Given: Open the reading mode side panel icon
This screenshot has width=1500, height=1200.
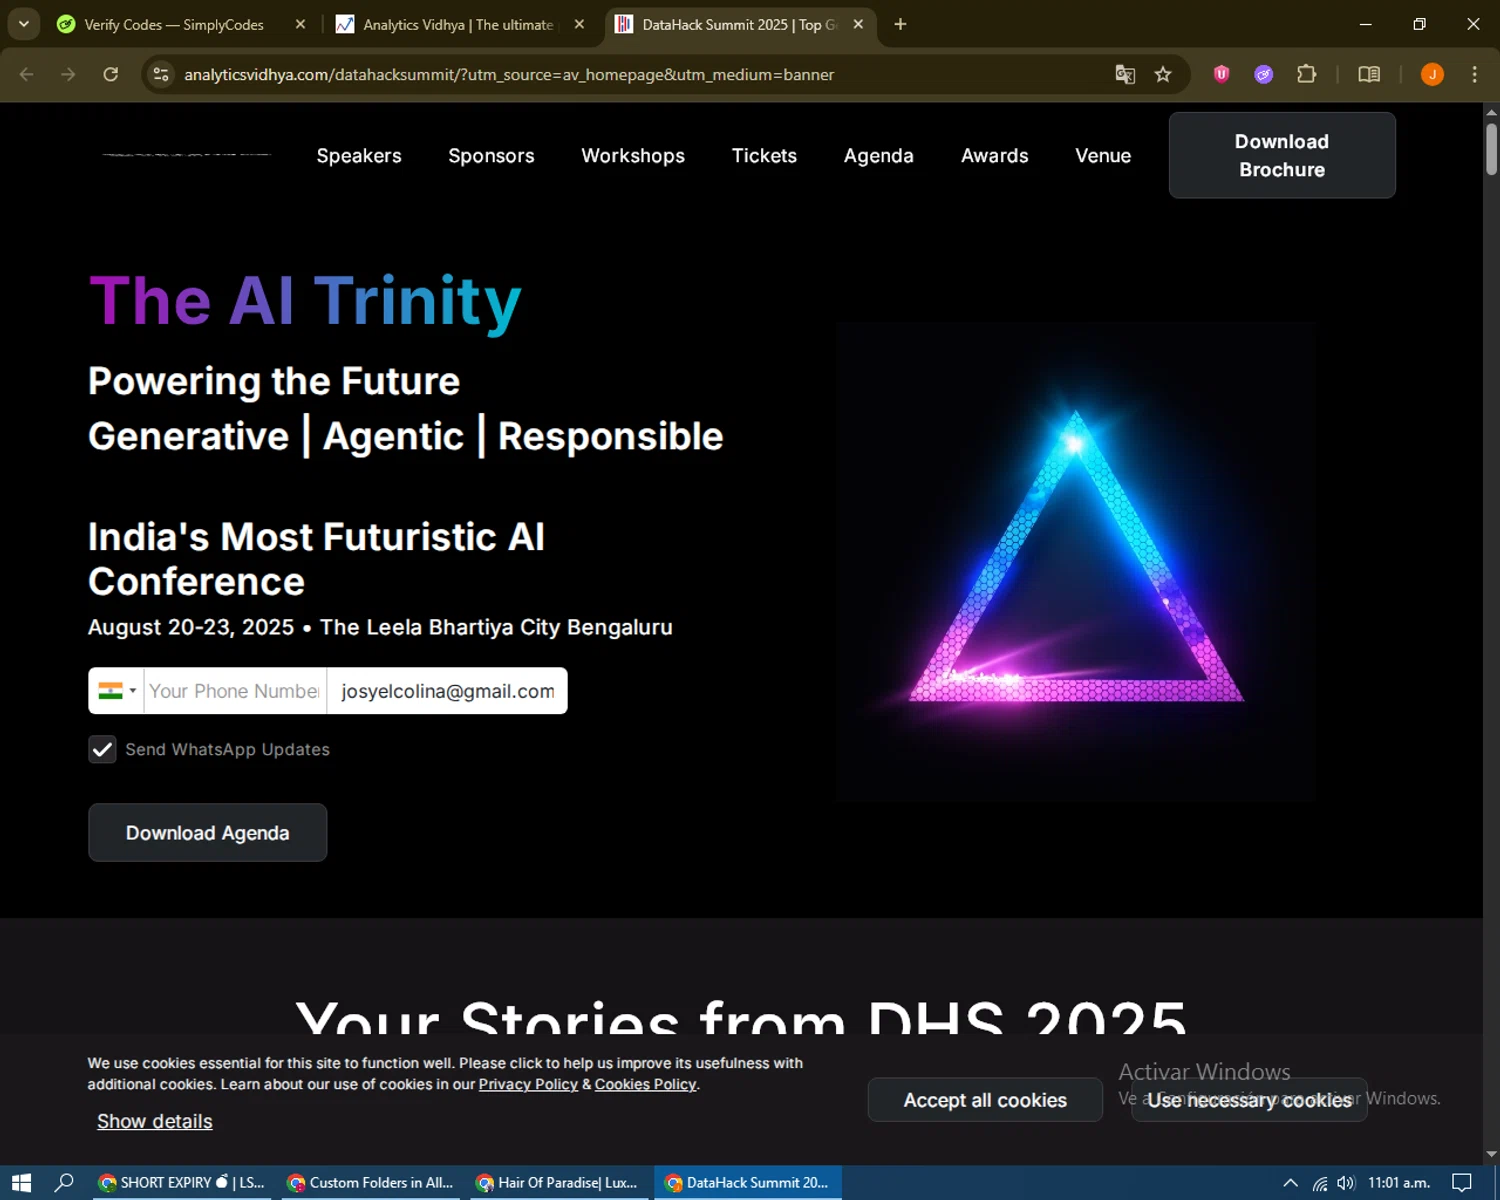Looking at the screenshot, I should pos(1369,74).
